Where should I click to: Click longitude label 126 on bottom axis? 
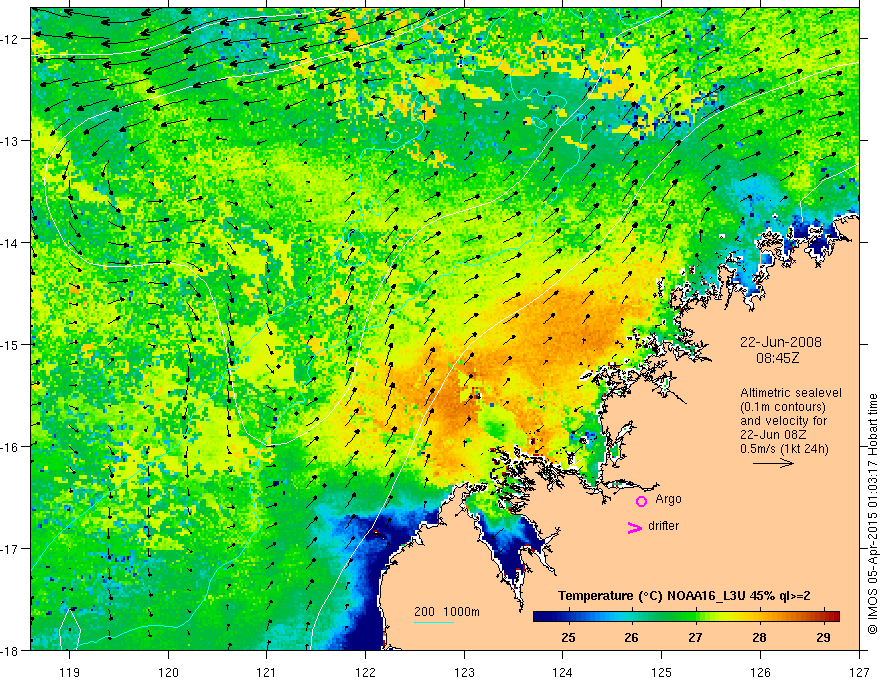coord(760,672)
